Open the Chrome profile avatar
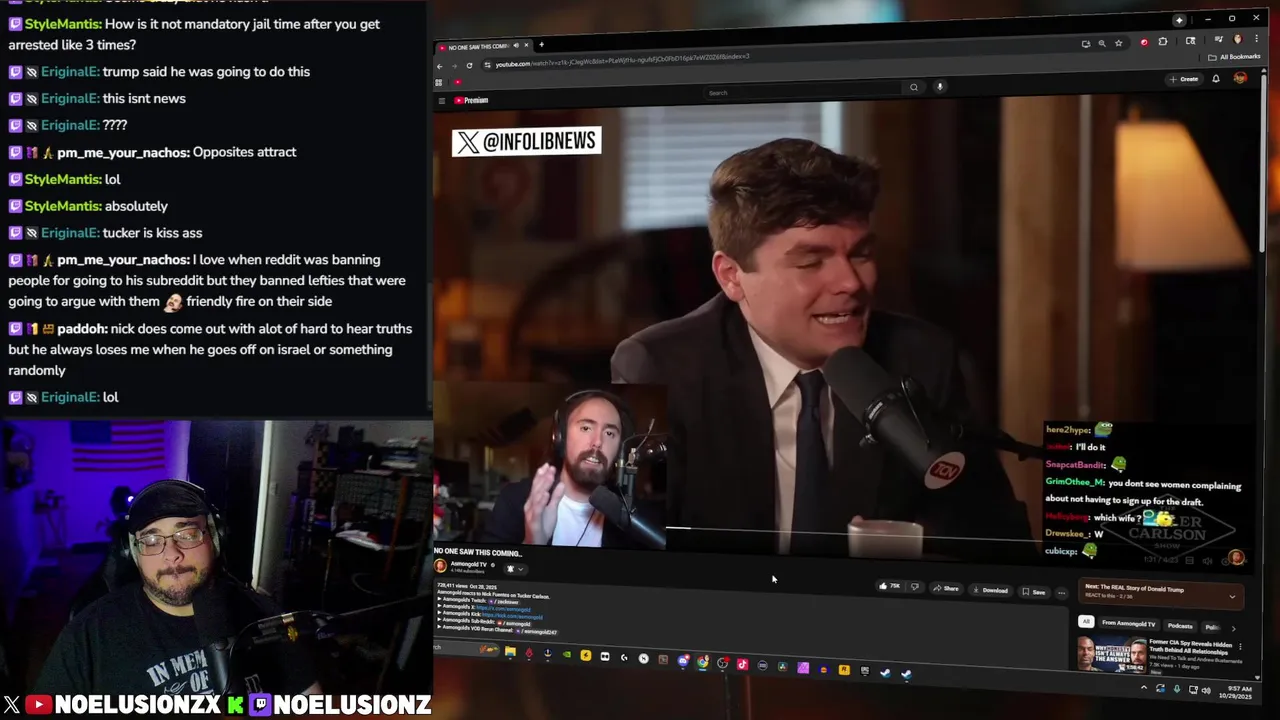The image size is (1280, 720). pyautogui.click(x=1238, y=39)
